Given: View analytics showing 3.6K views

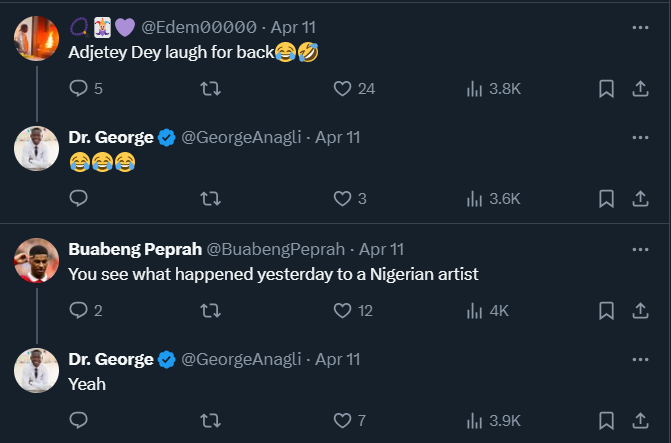Looking at the screenshot, I should click(494, 198).
